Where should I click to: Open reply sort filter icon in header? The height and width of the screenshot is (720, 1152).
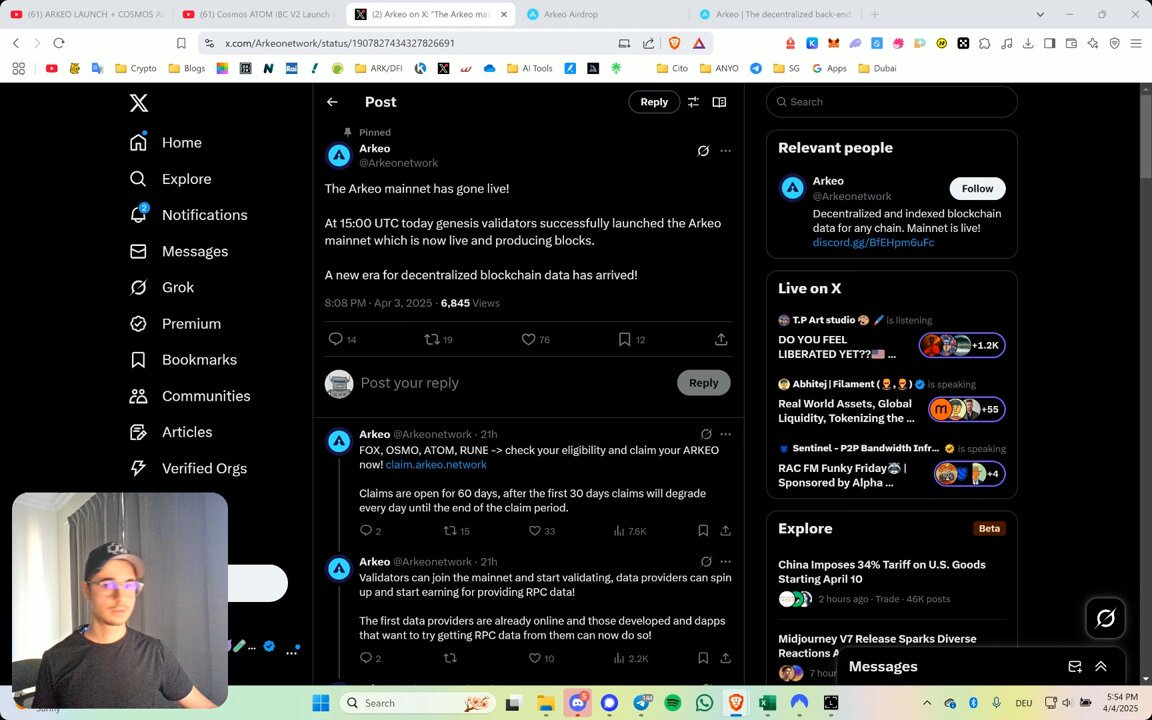[x=693, y=102]
